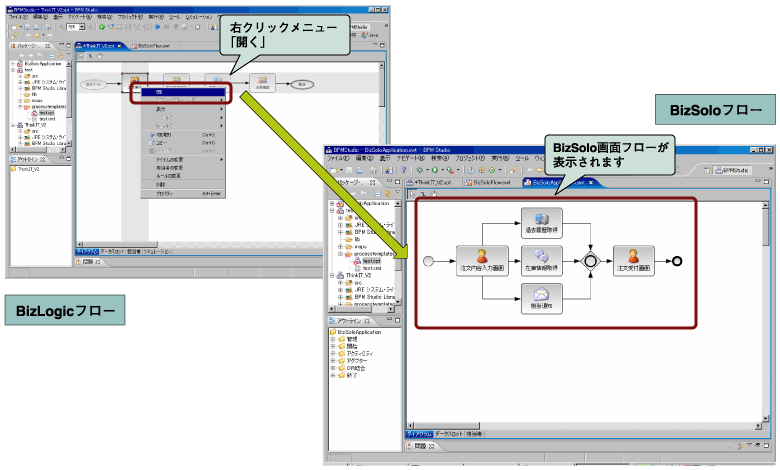The width and height of the screenshot is (780, 470).
Task: Open the ファイル menu in the BizSolo window
Action: [338, 158]
